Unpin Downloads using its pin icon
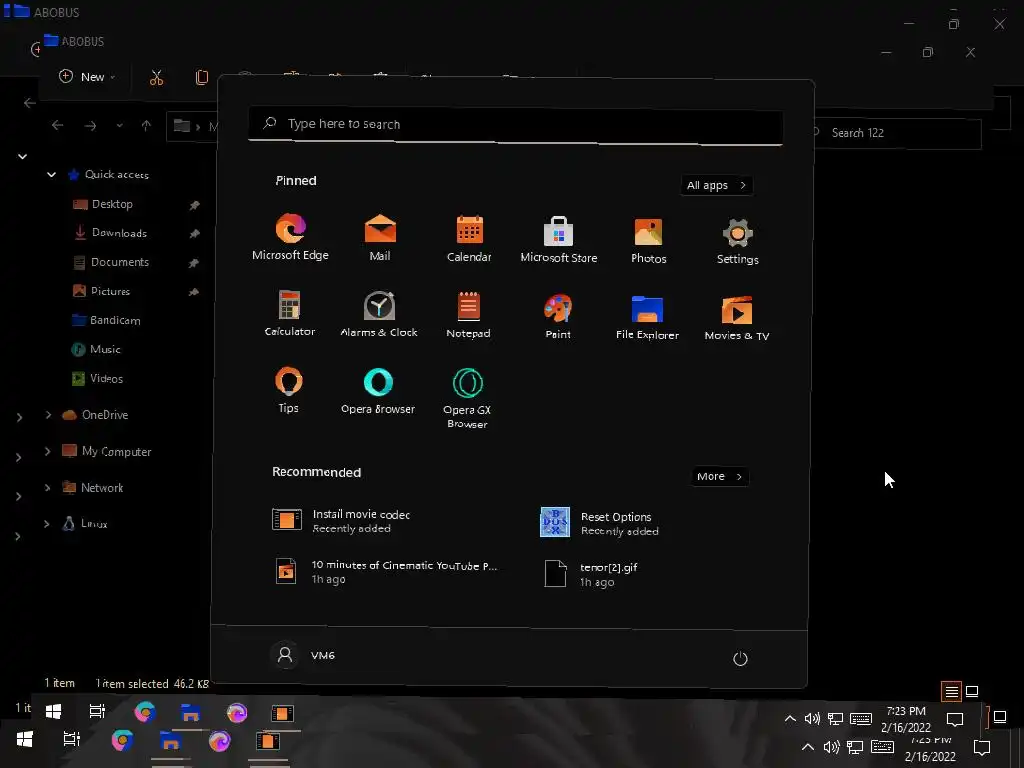The image size is (1024, 768). [194, 234]
